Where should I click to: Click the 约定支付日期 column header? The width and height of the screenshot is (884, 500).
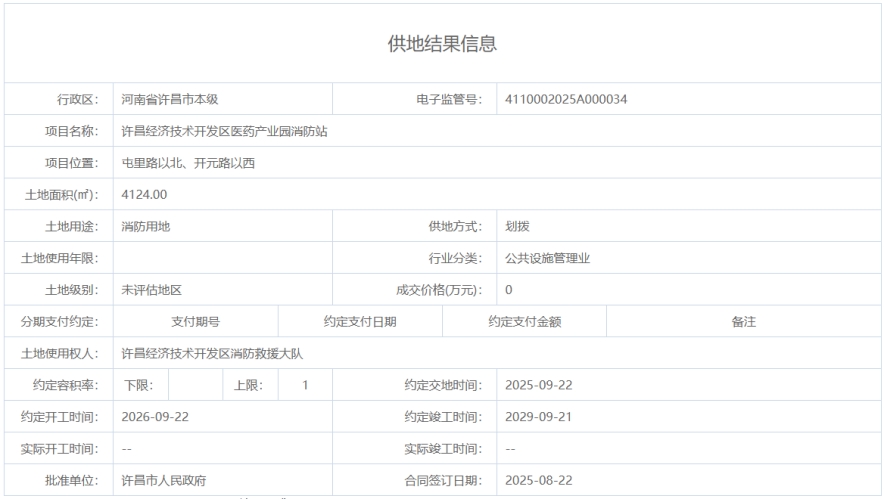360,322
